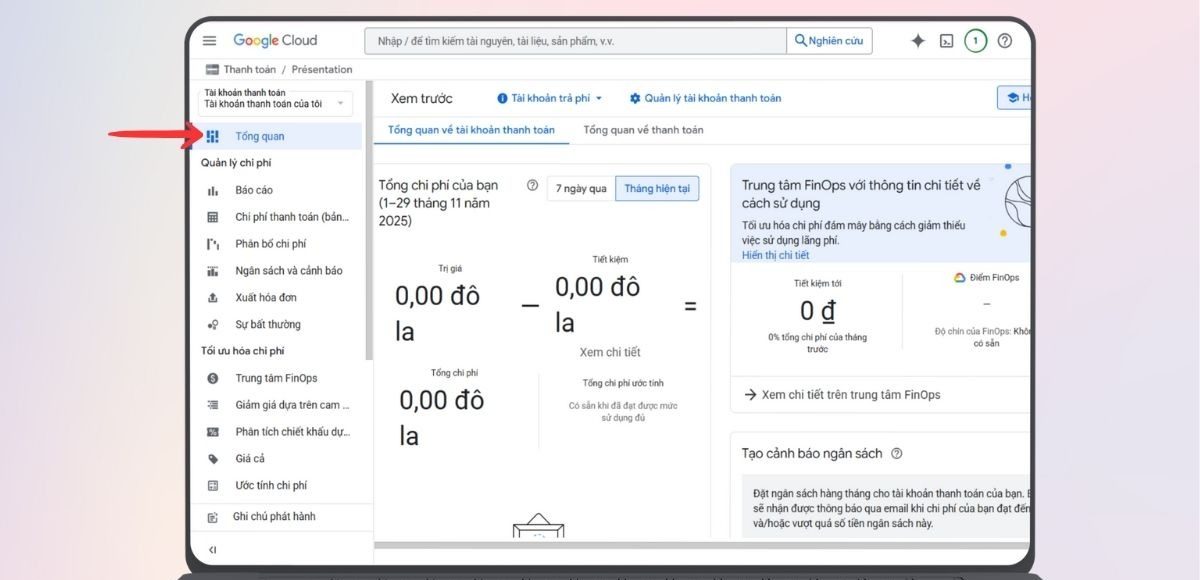The width and height of the screenshot is (1200, 580).
Task: Open the Tài khoản trả phí dropdown
Action: coord(550,98)
